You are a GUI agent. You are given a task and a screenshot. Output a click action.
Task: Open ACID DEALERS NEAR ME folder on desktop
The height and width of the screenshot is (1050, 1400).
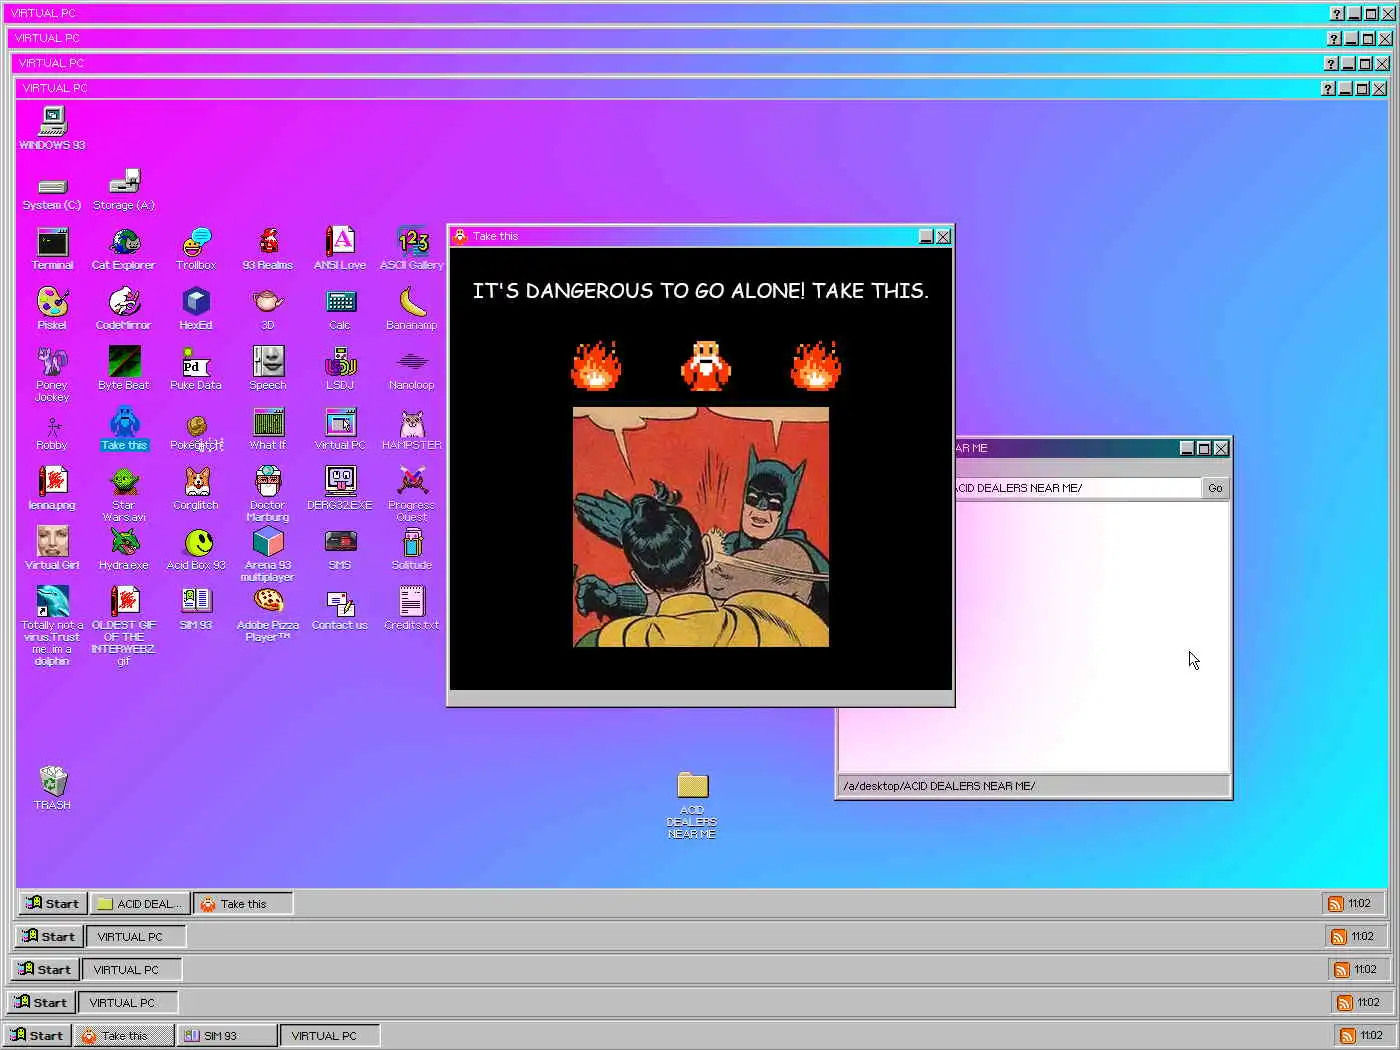(692, 805)
